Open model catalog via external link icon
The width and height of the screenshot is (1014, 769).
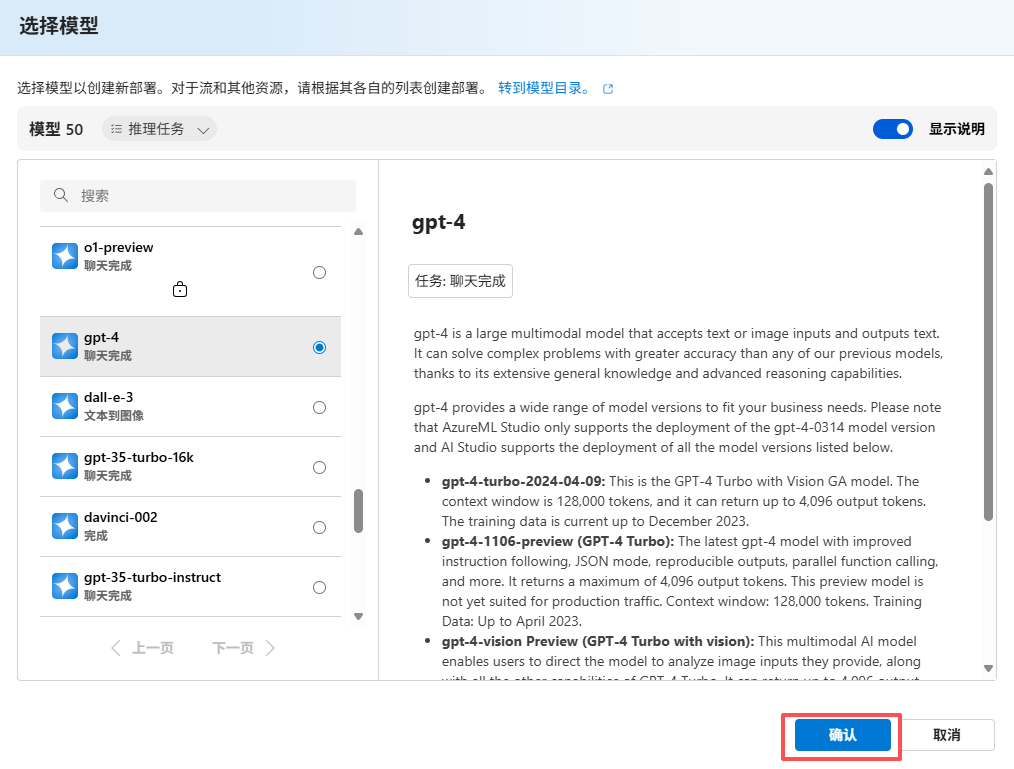(607, 88)
